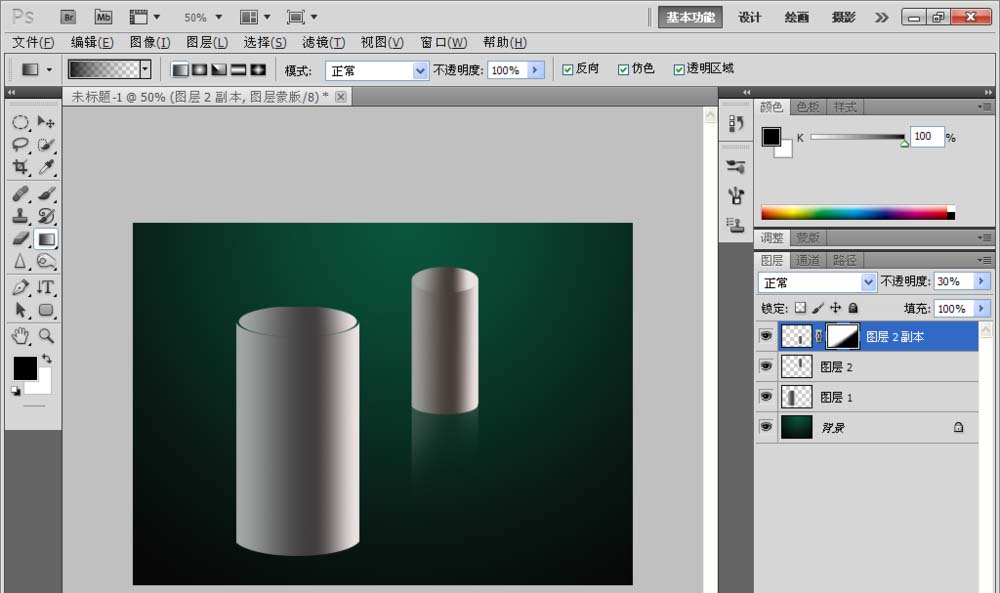Uncheck the 反向 (Reverse) checkbox
Screen dimensions: 1000x593
click(x=568, y=69)
